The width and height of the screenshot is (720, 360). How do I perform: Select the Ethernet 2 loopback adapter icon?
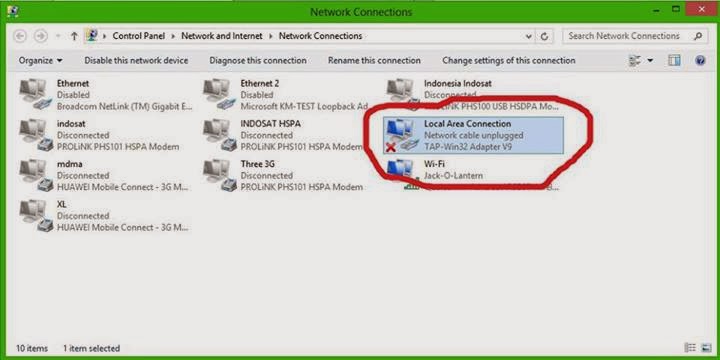pos(219,94)
